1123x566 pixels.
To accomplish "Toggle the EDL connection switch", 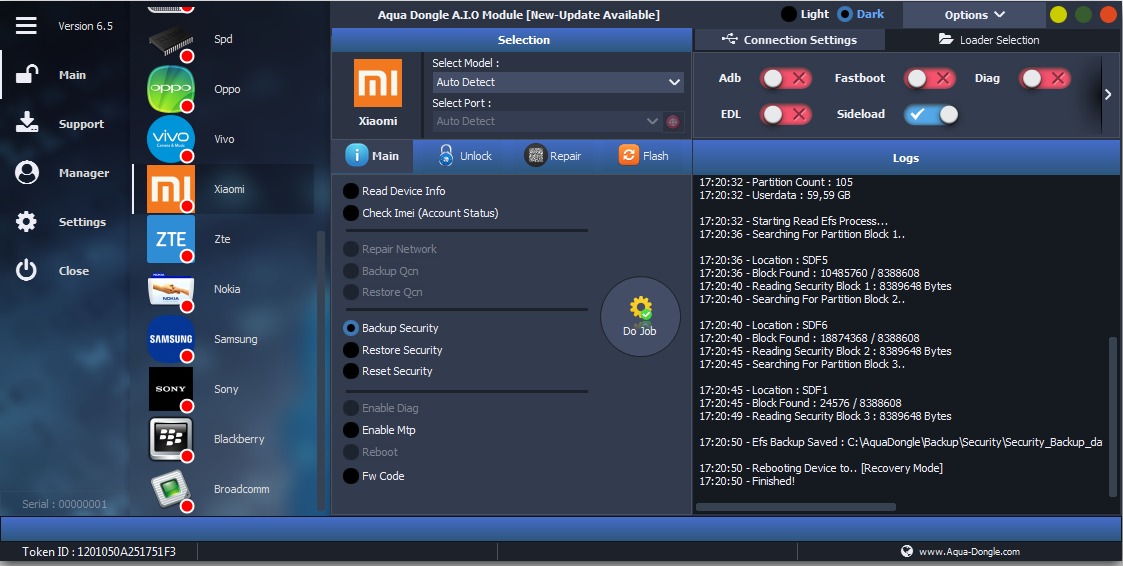I will 786,114.
